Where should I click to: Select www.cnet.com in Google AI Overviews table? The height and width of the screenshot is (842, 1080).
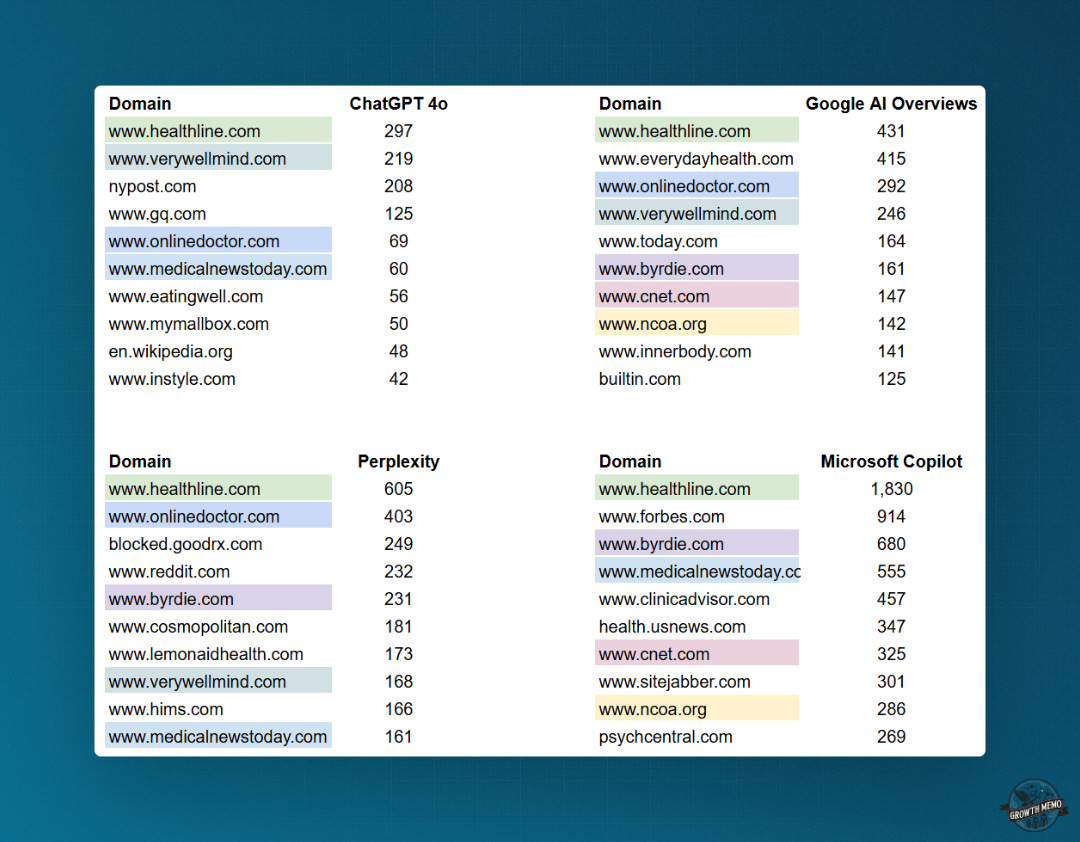[x=697, y=296]
